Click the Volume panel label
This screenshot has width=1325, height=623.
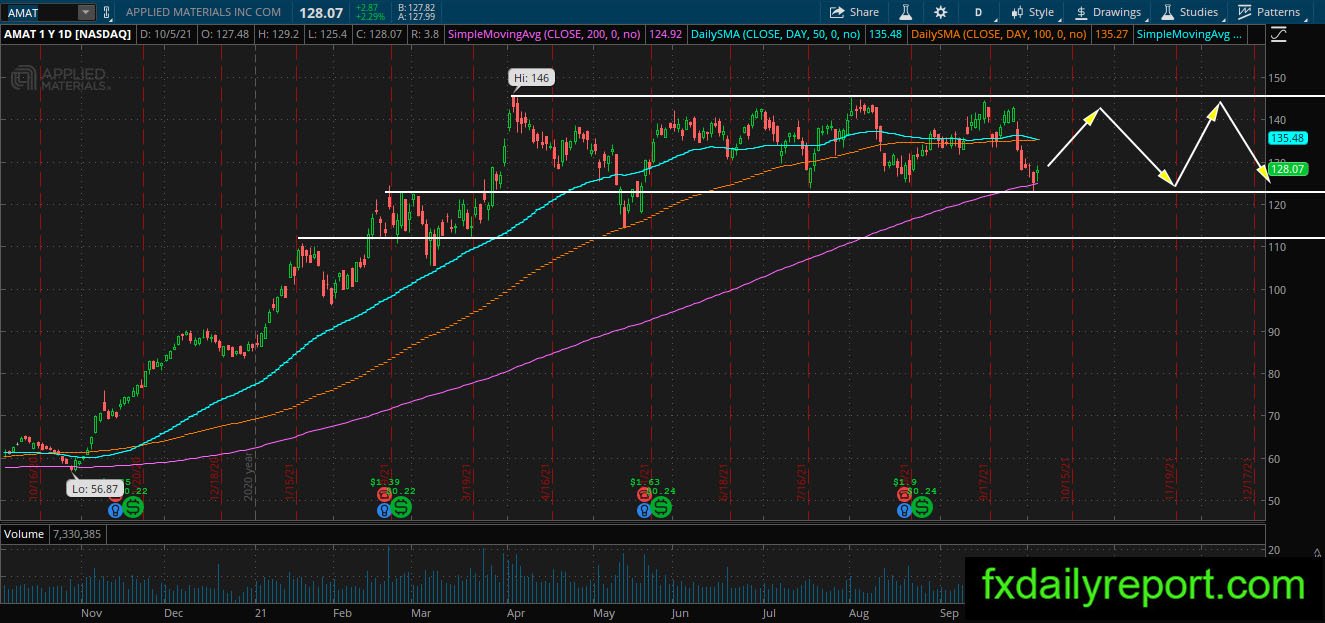coord(23,534)
